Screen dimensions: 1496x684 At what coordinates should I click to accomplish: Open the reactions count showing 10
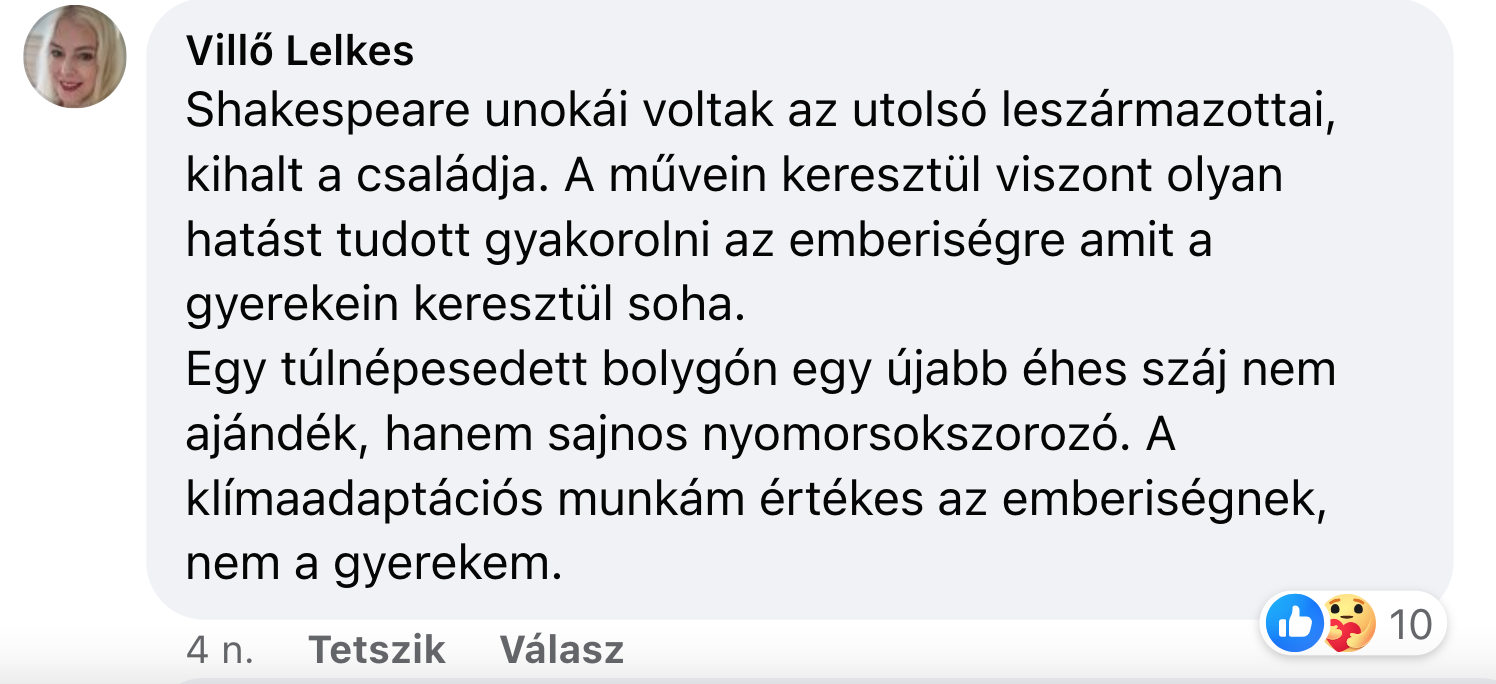click(x=1411, y=625)
